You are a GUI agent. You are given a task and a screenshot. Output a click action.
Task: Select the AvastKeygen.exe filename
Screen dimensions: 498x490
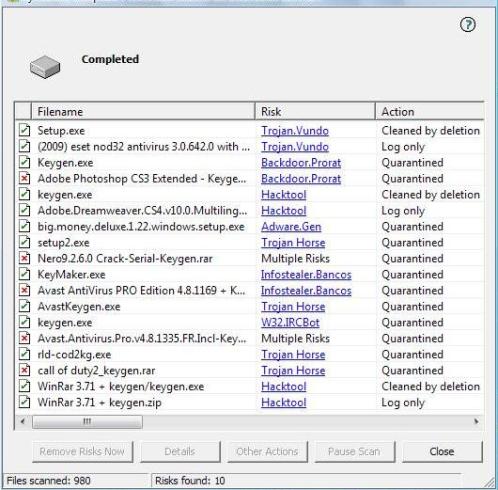click(79, 307)
